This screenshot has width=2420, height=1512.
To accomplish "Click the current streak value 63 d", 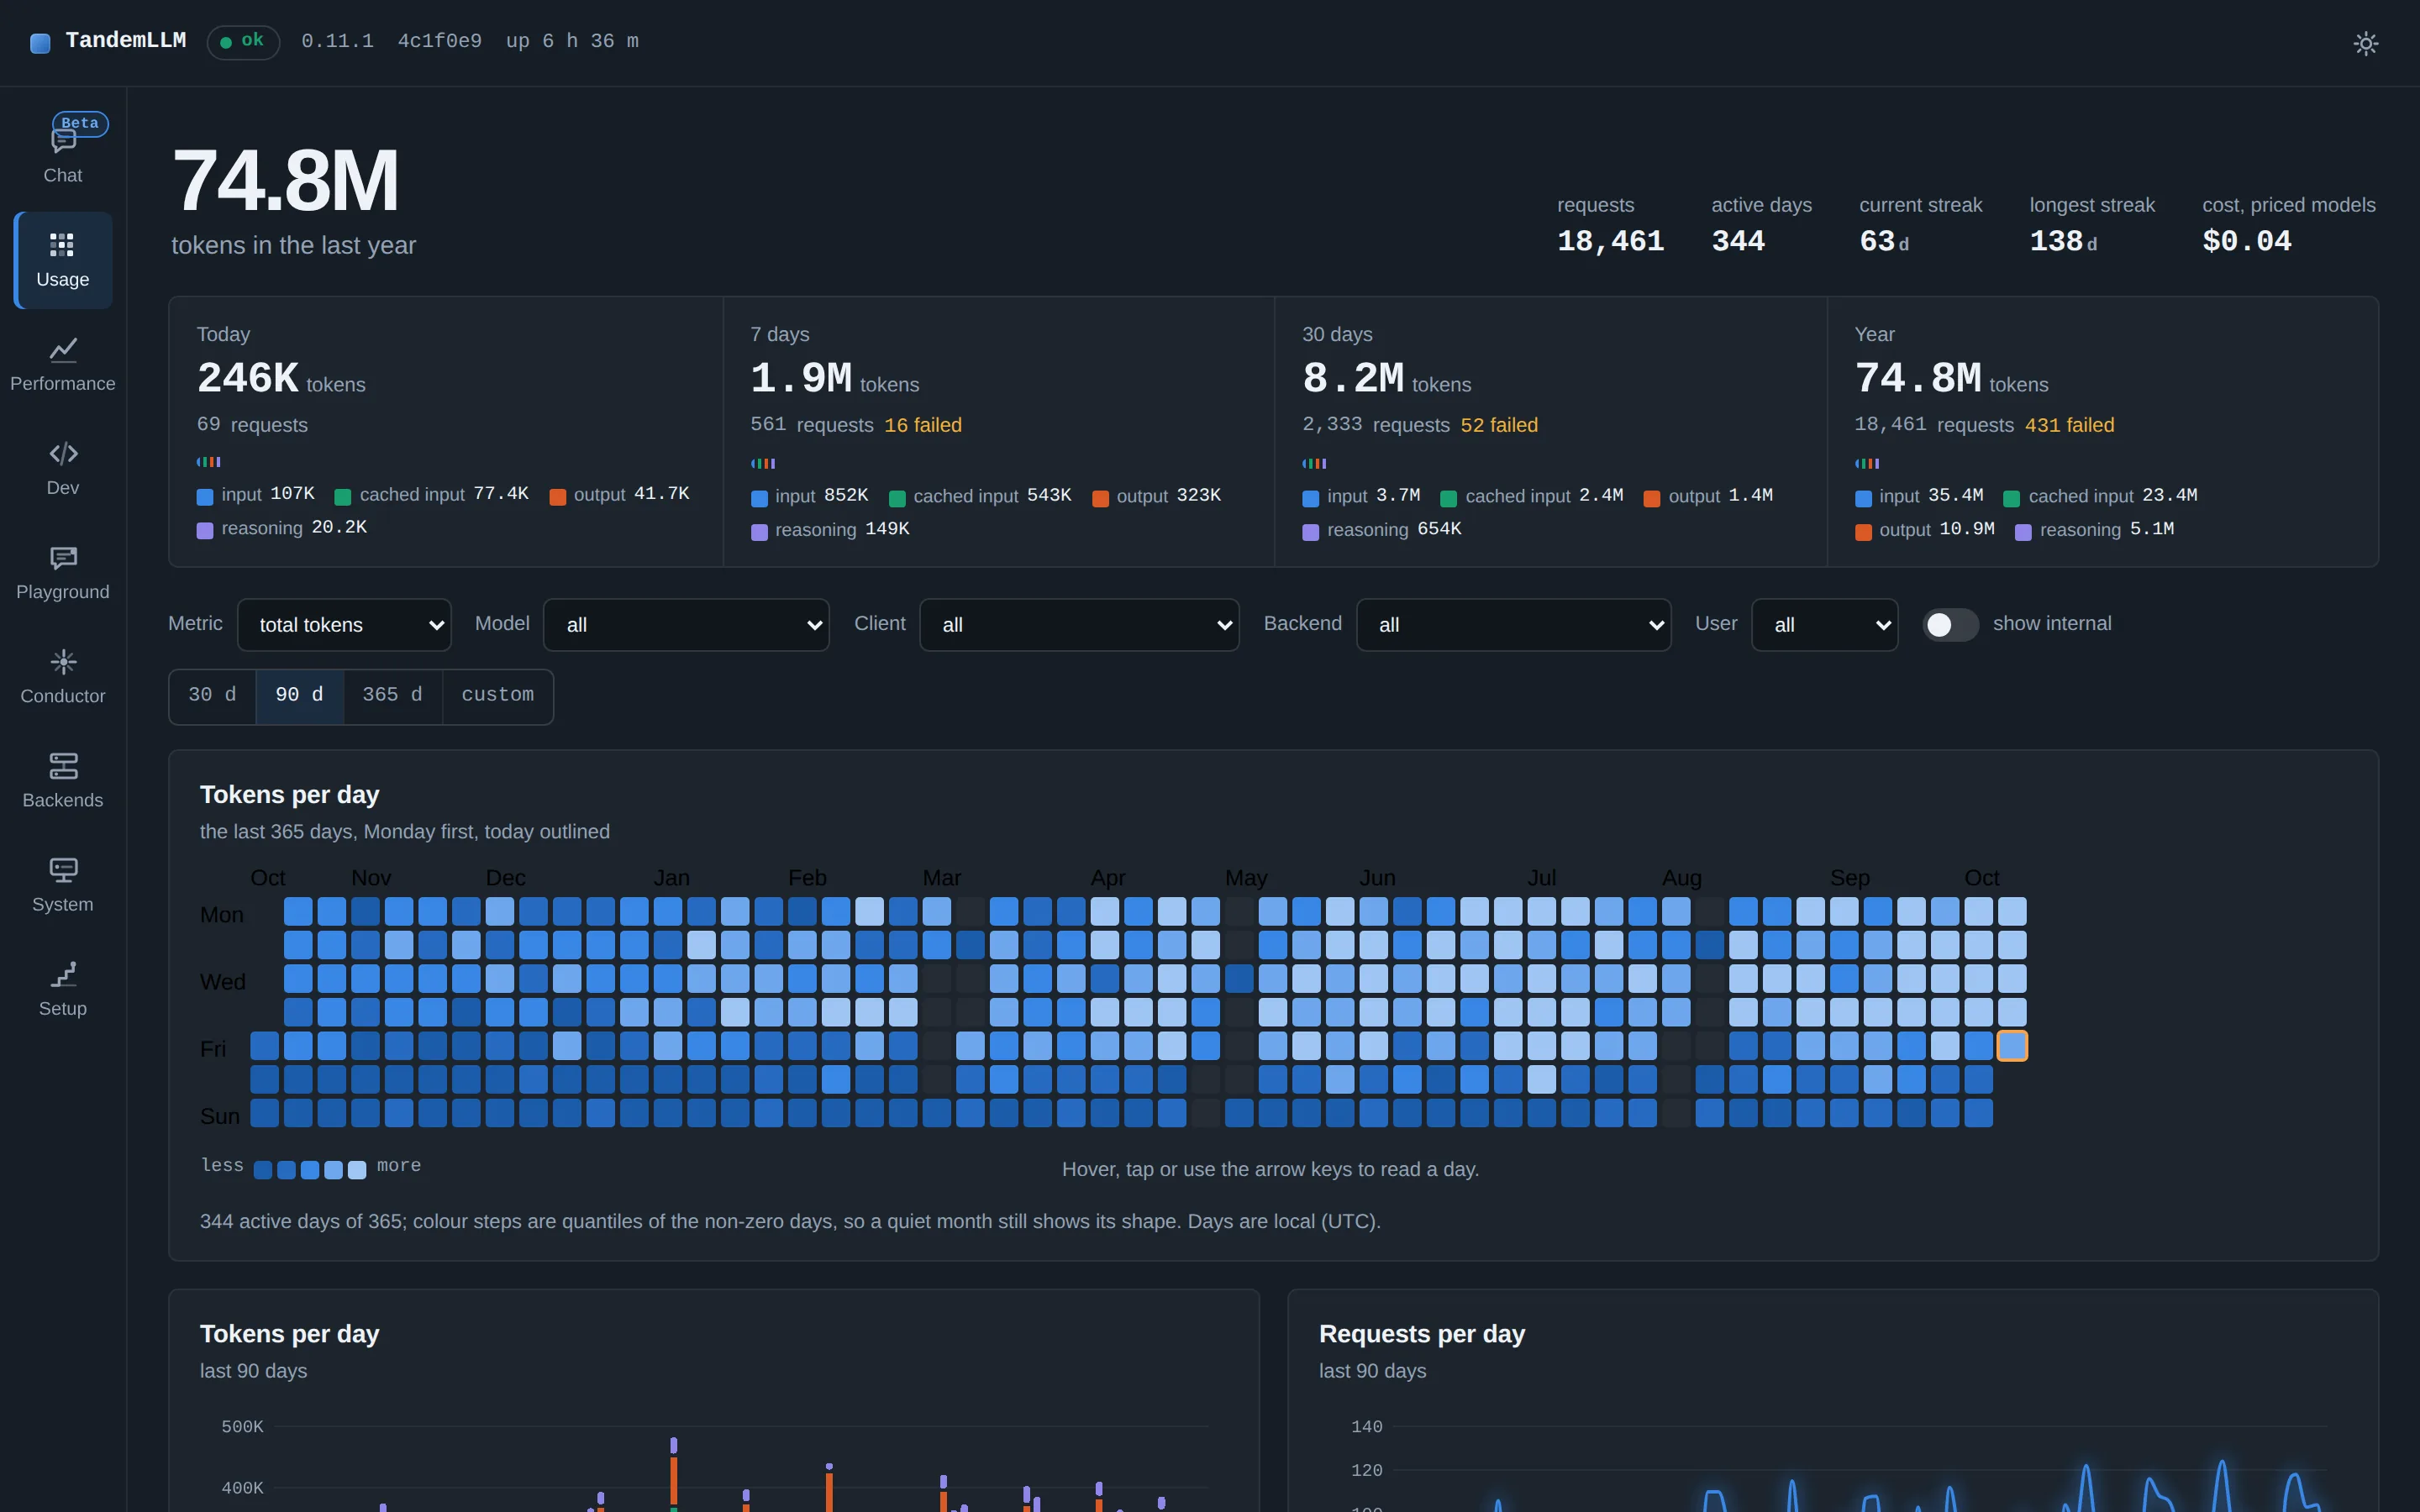I will [x=1884, y=241].
